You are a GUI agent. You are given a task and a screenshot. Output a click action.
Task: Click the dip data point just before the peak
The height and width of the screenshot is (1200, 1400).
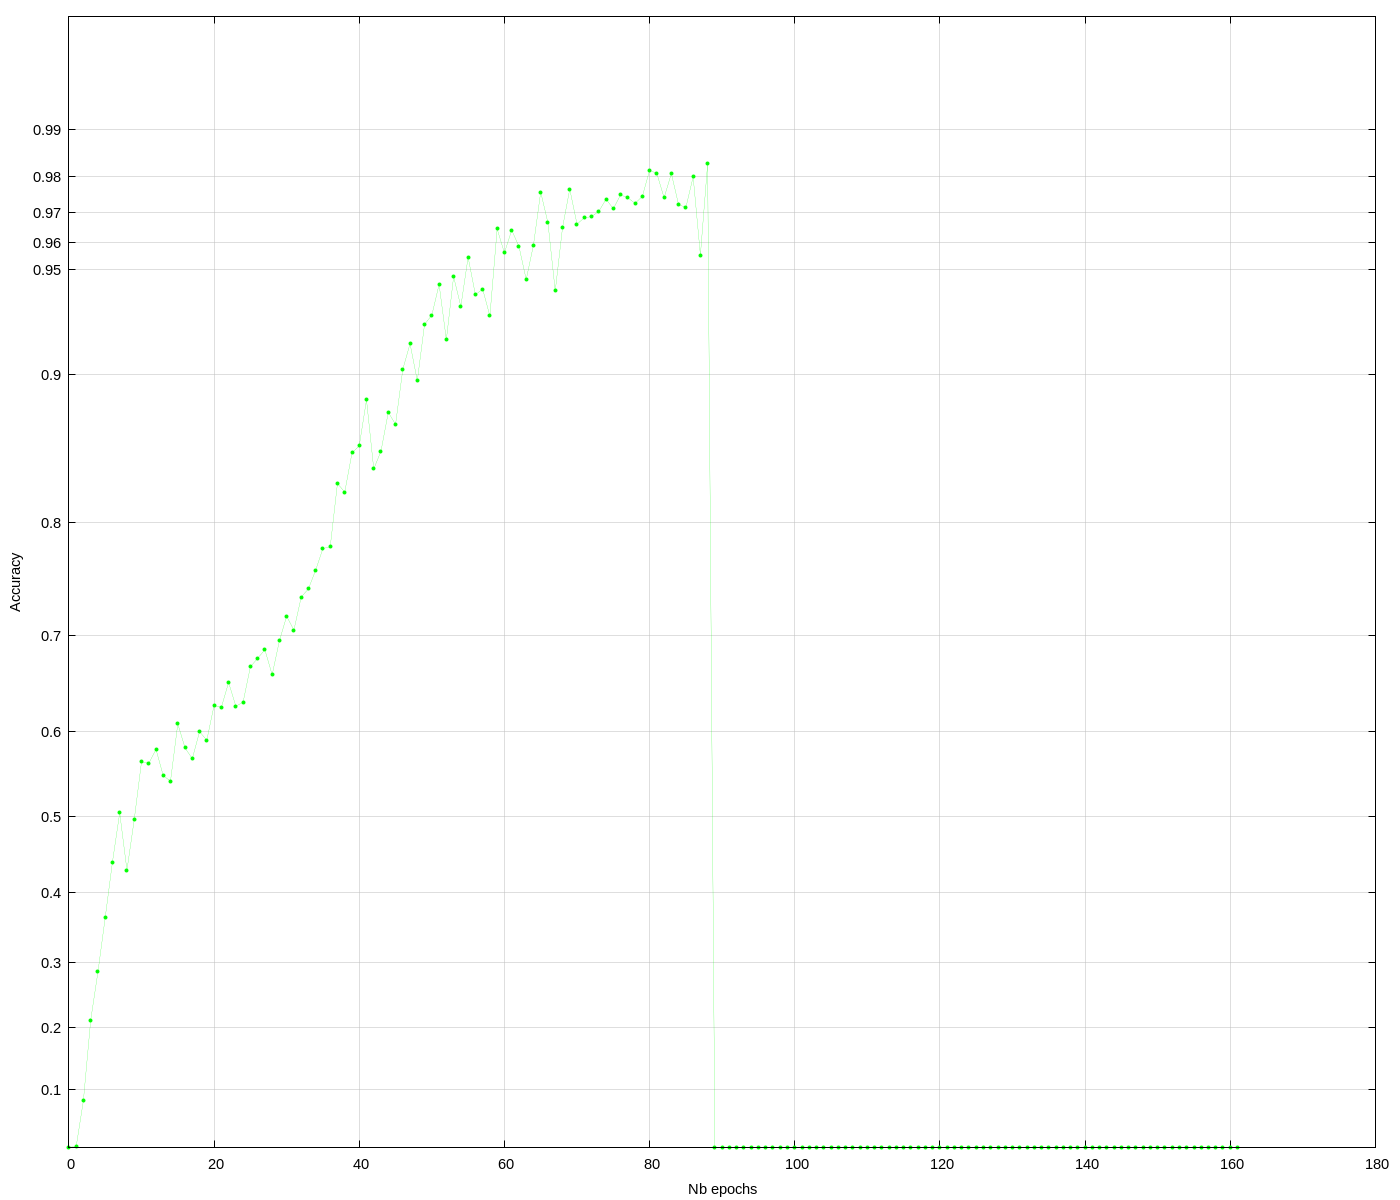[x=700, y=255]
